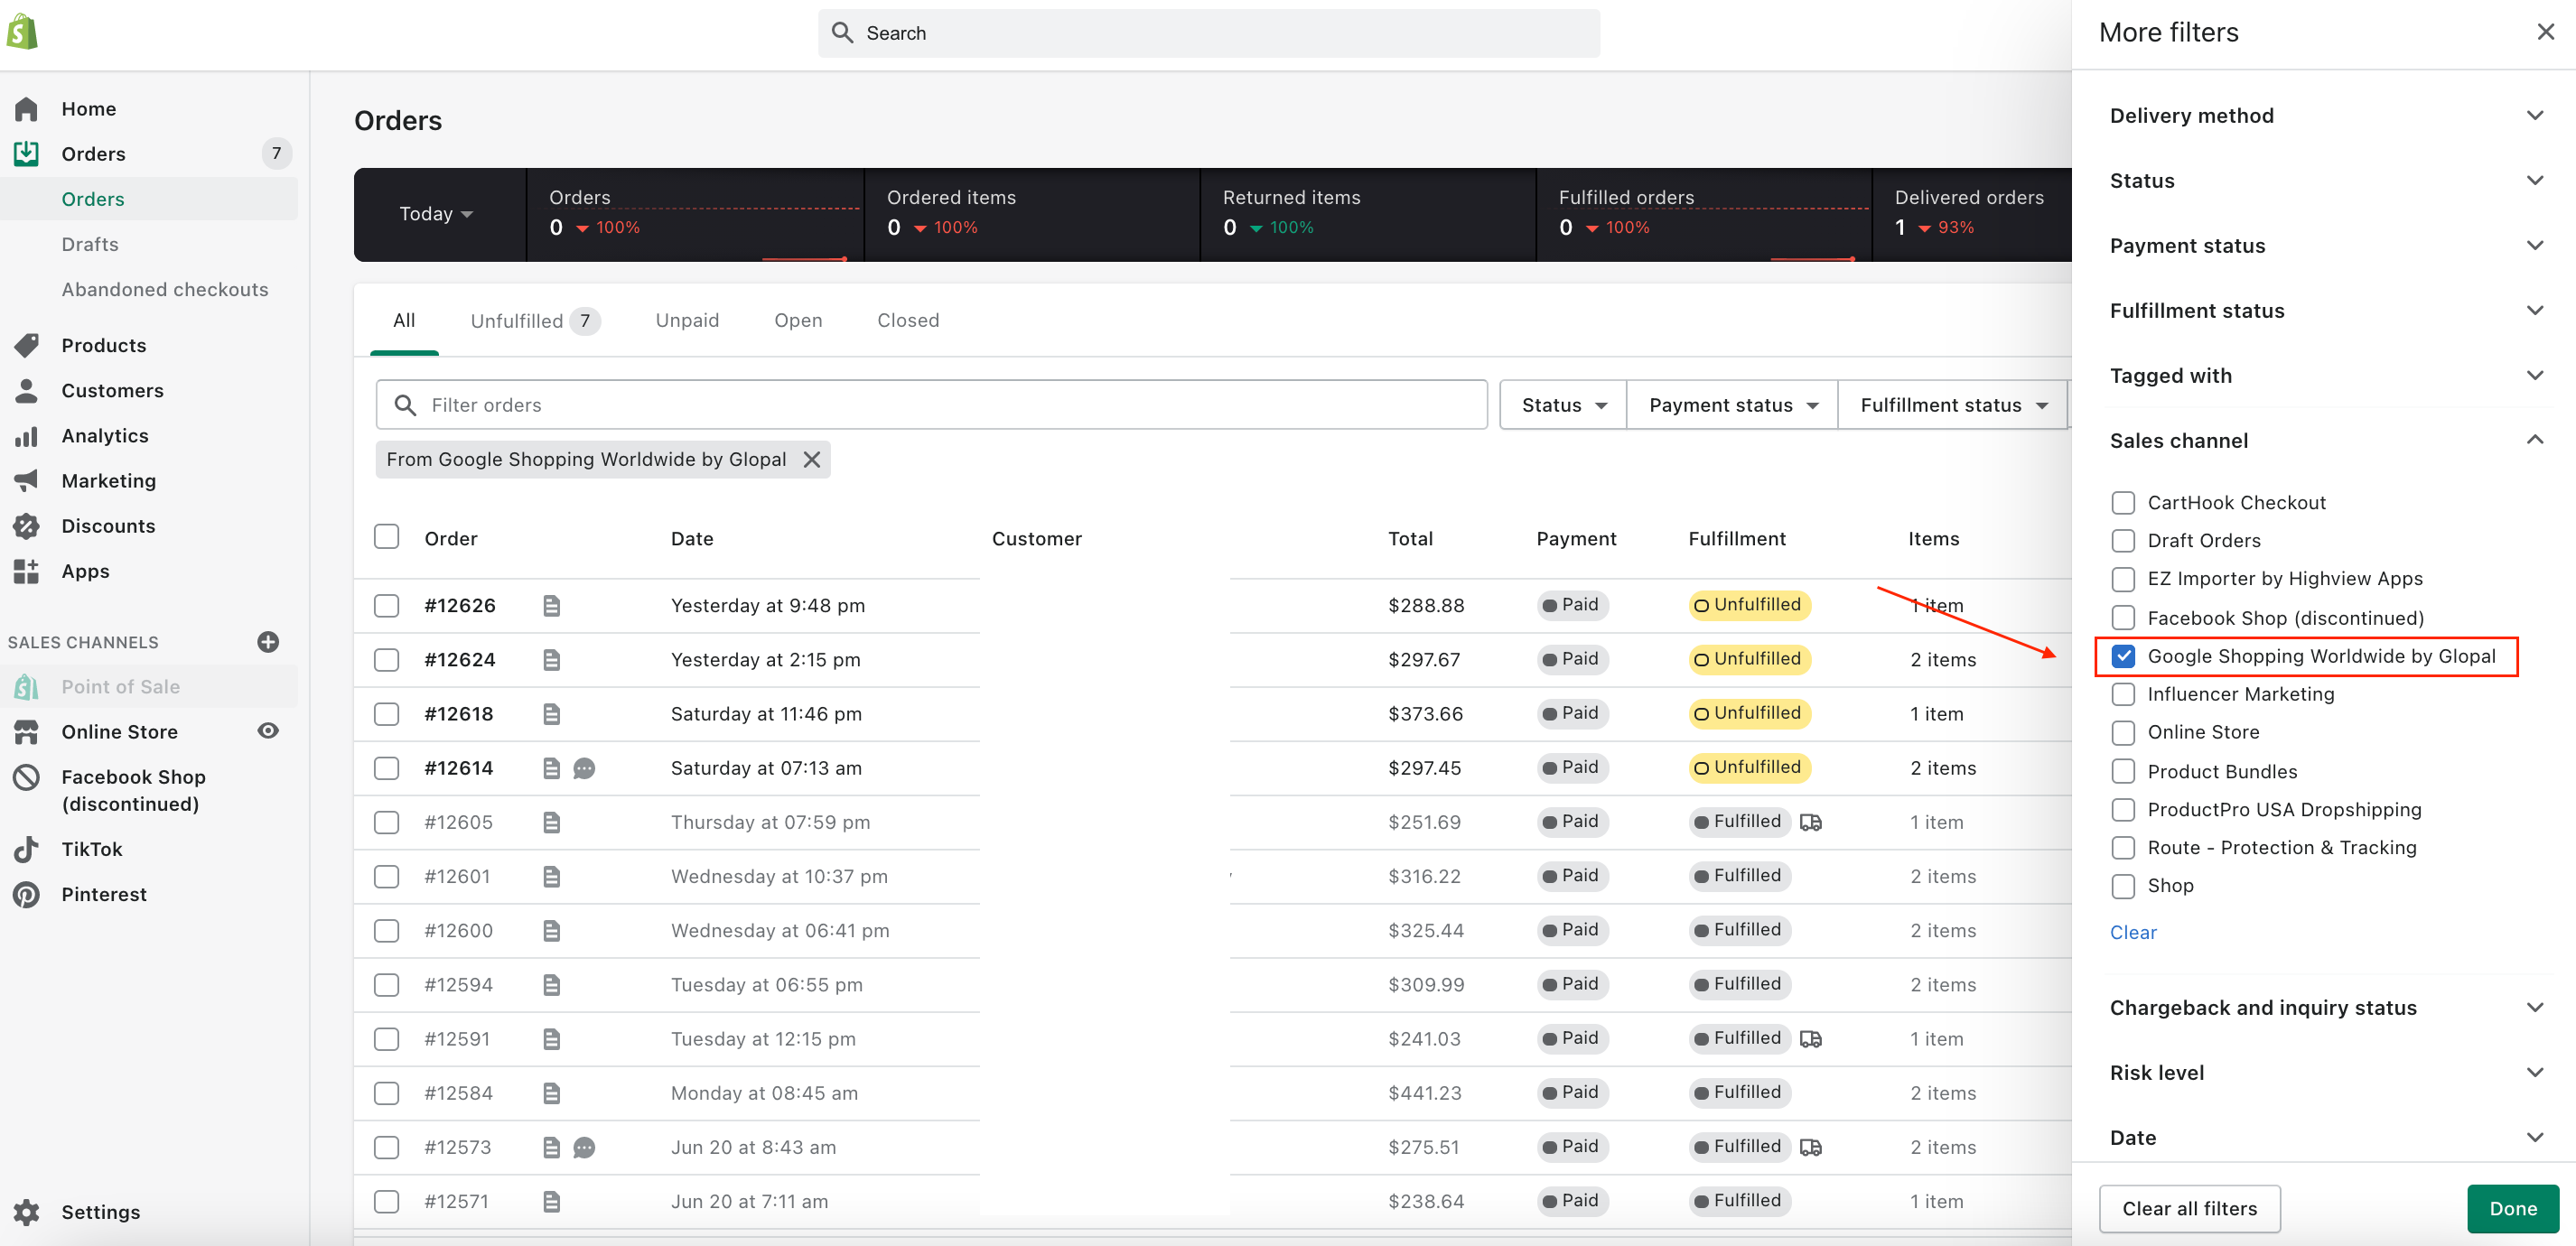This screenshot has width=2576, height=1246.
Task: Click the chat bubble icon on order #12614
Action: tap(584, 768)
